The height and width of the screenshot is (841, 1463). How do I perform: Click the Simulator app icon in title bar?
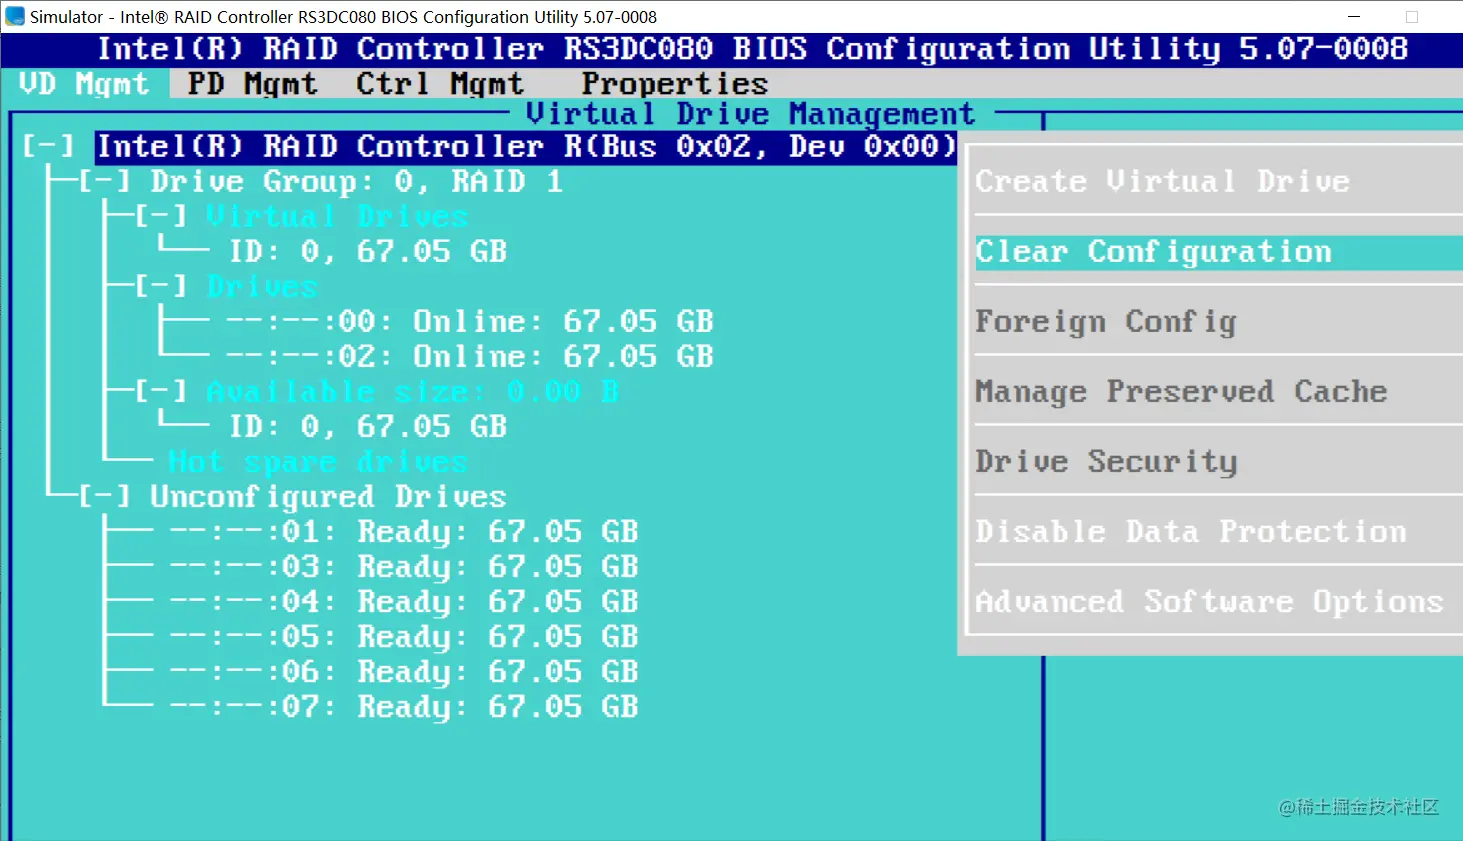click(x=15, y=16)
